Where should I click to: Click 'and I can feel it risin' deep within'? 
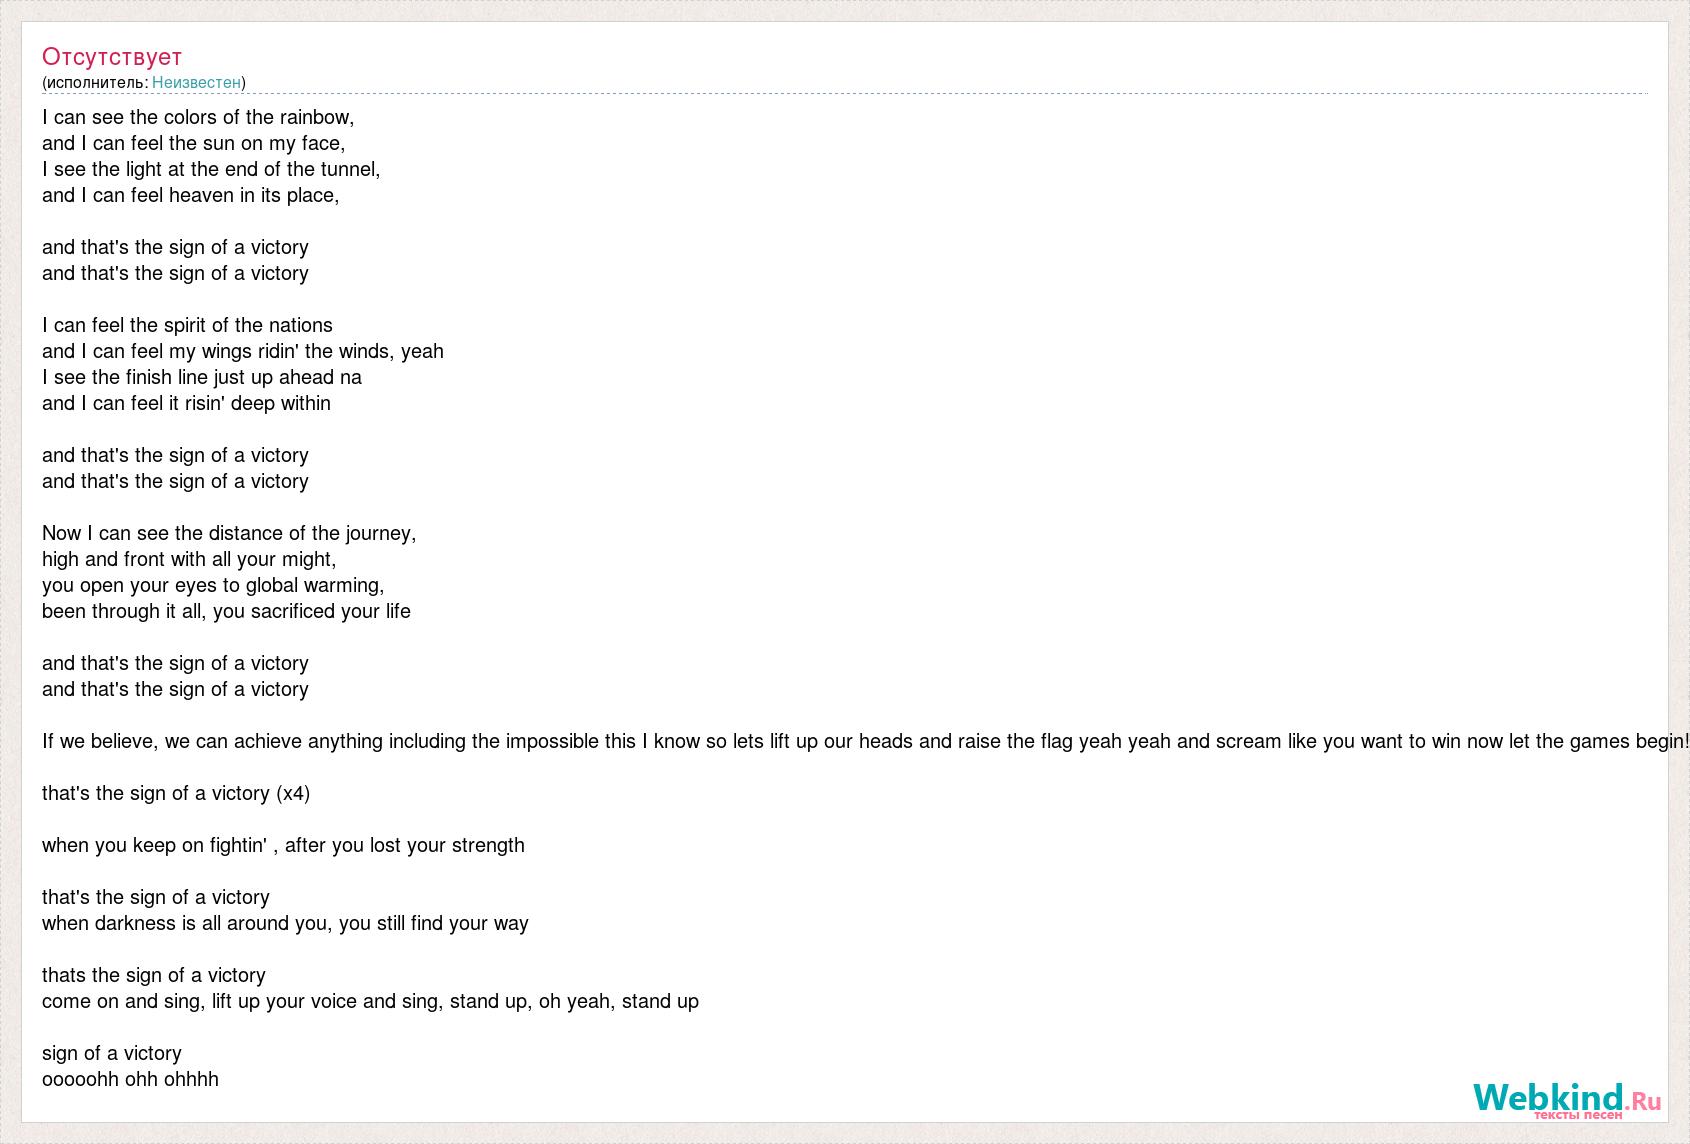click(x=186, y=403)
